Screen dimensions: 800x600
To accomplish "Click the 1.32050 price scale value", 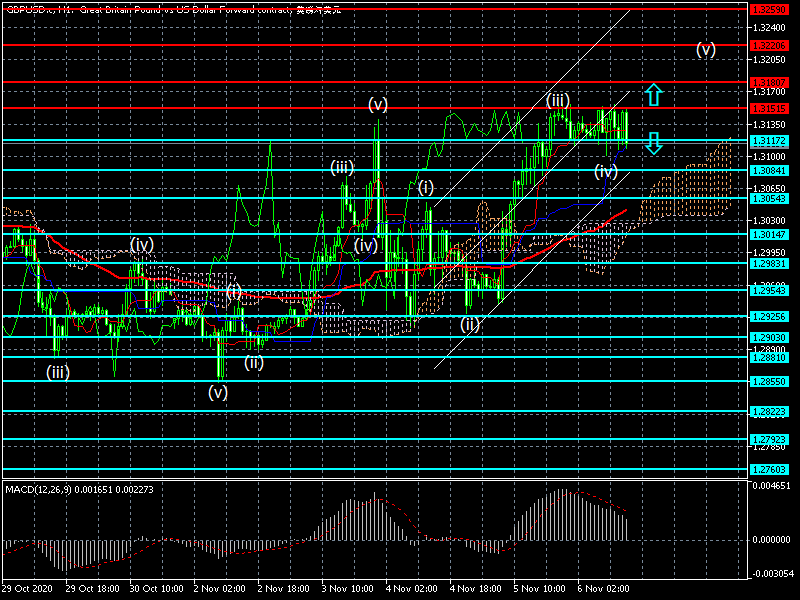I will point(769,60).
